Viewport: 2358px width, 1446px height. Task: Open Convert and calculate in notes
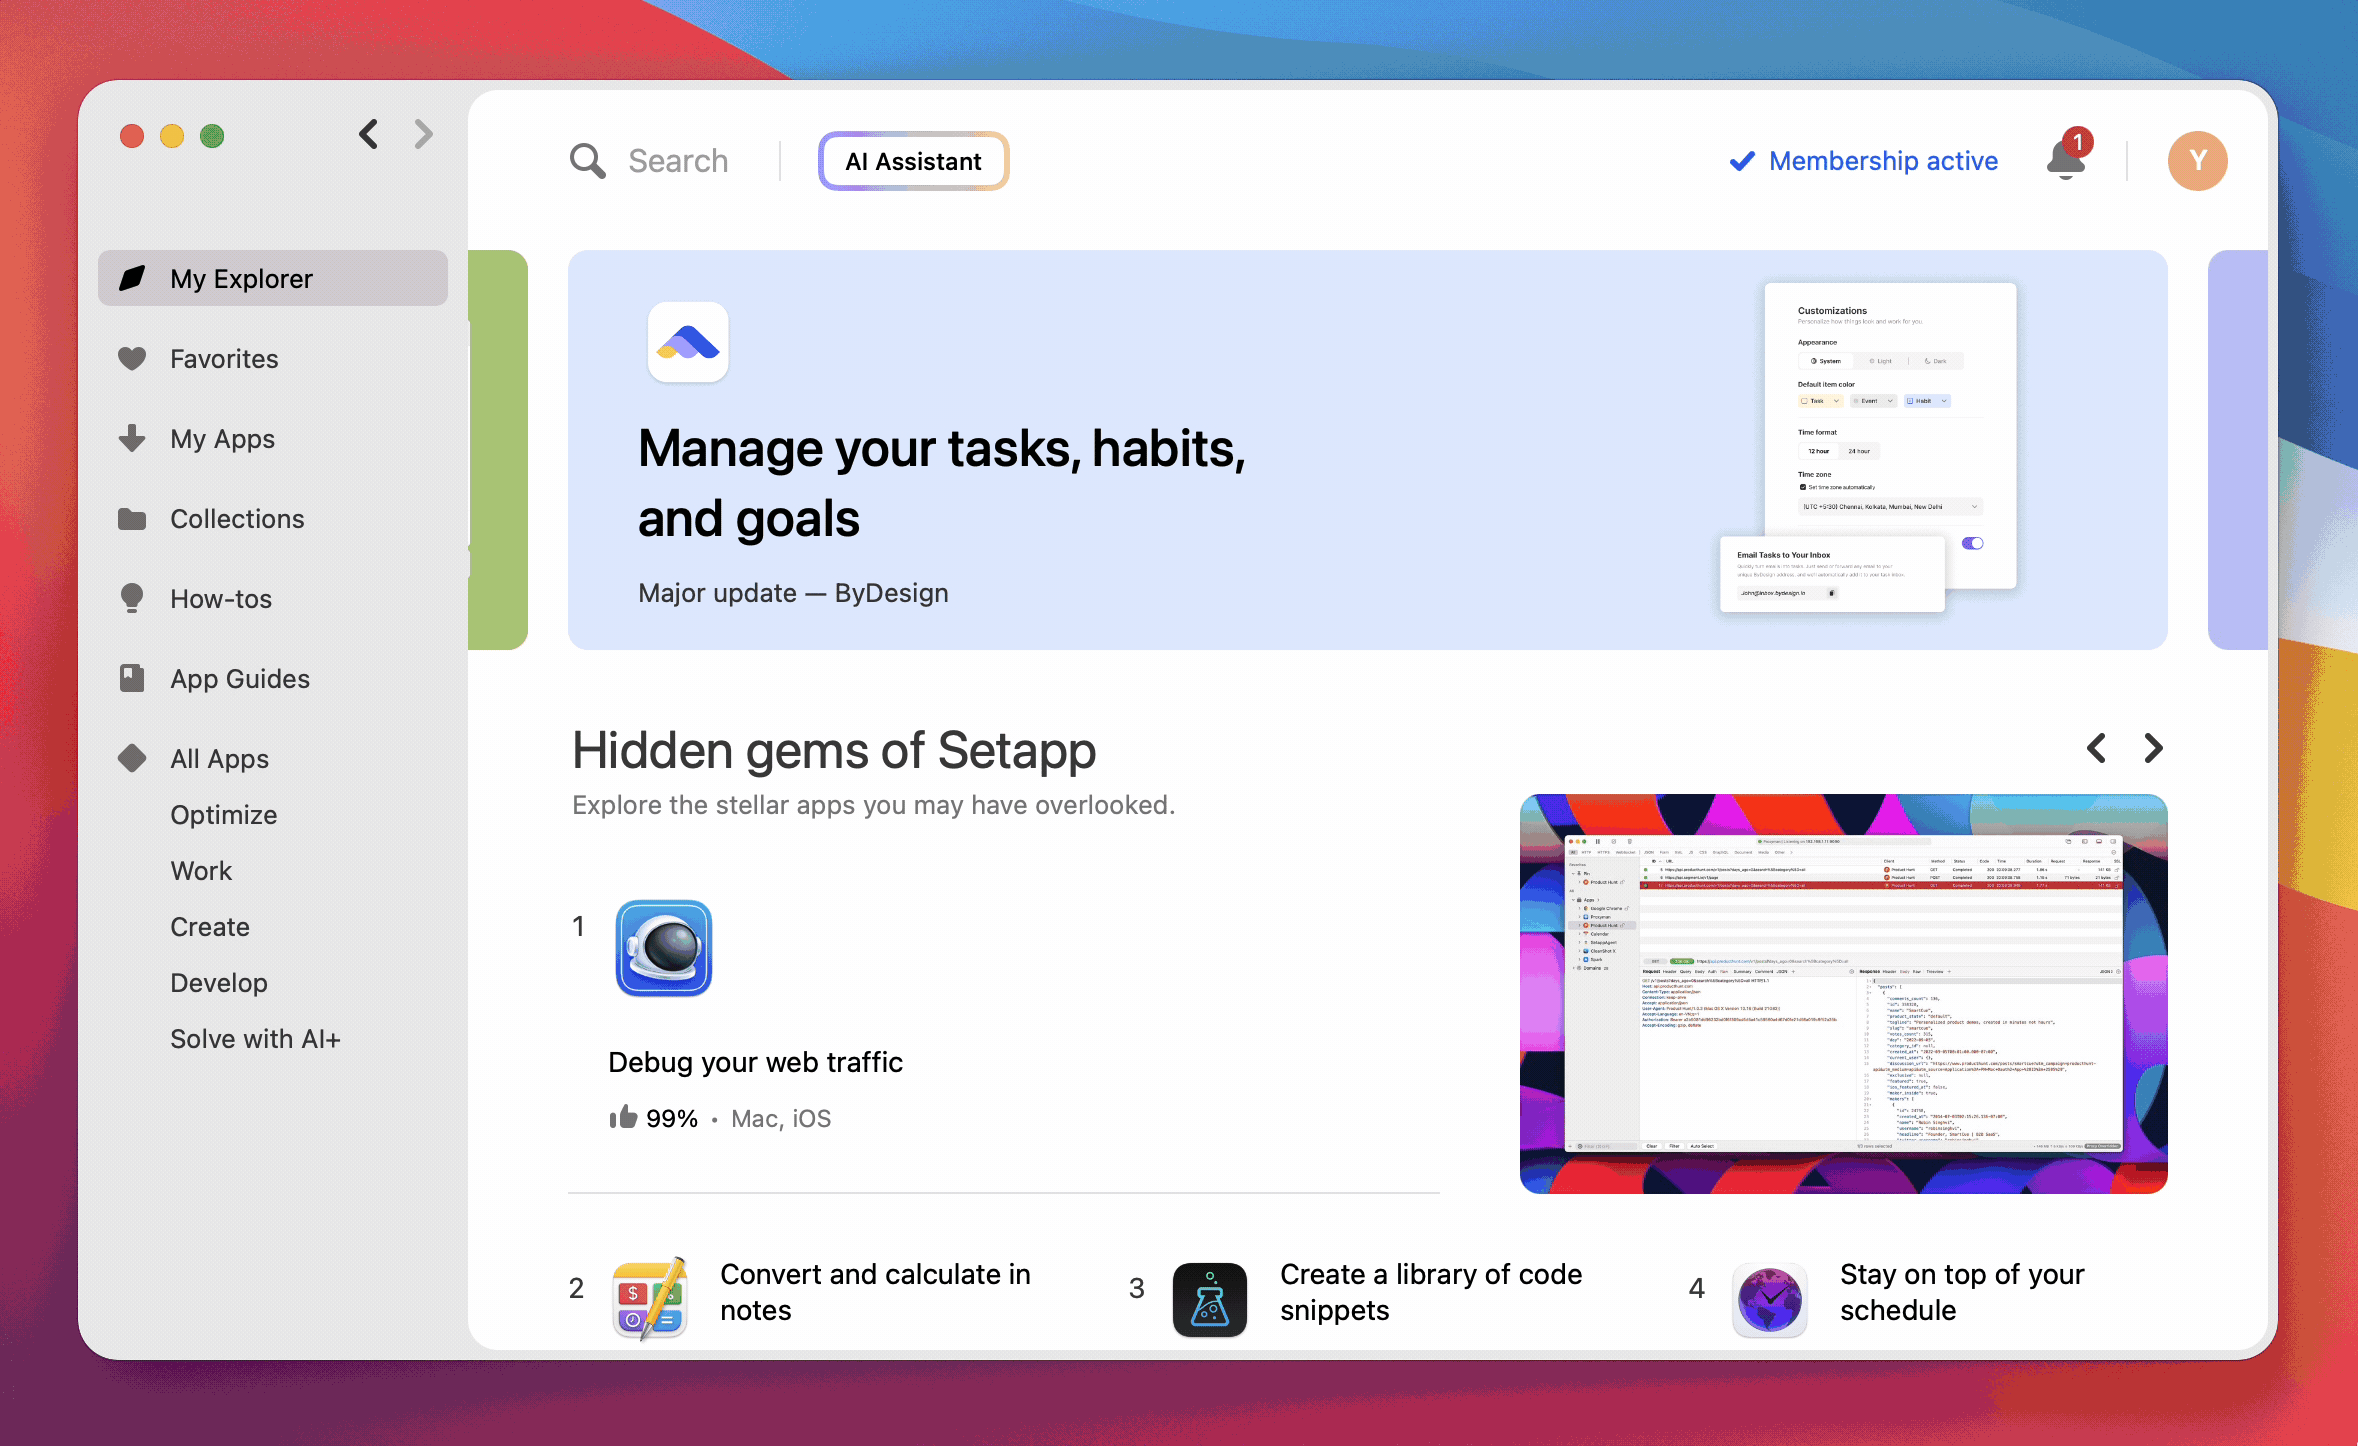tap(875, 1292)
